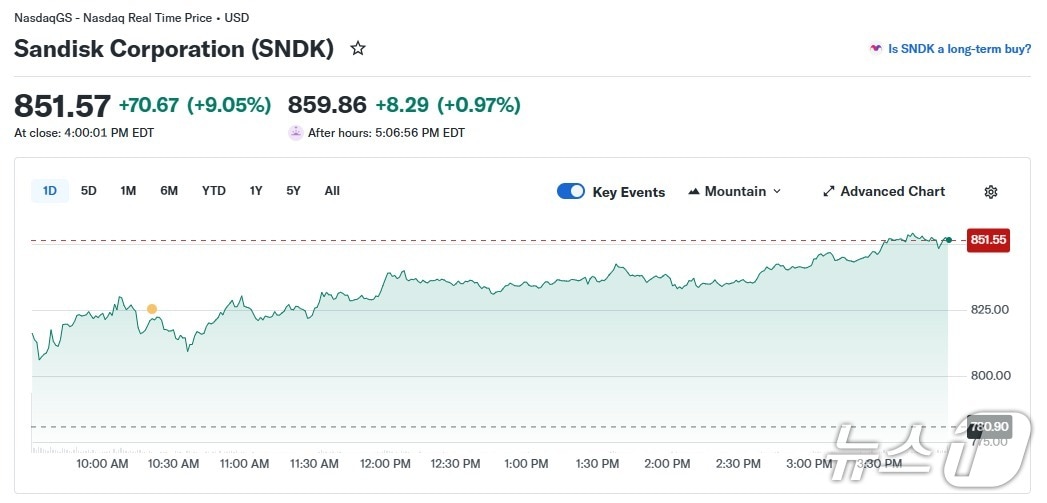The image size is (1047, 503).
Task: Open chart settings gear icon
Action: point(991,192)
